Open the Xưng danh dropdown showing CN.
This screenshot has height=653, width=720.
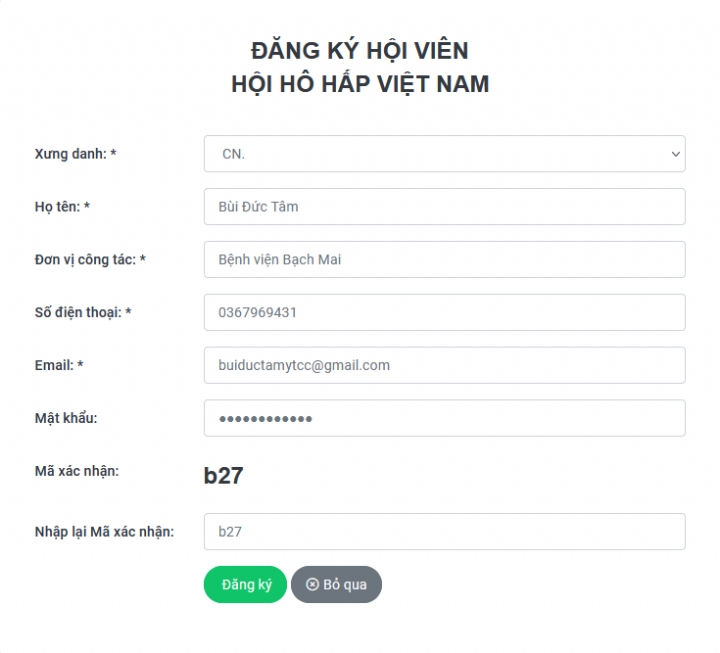(444, 154)
